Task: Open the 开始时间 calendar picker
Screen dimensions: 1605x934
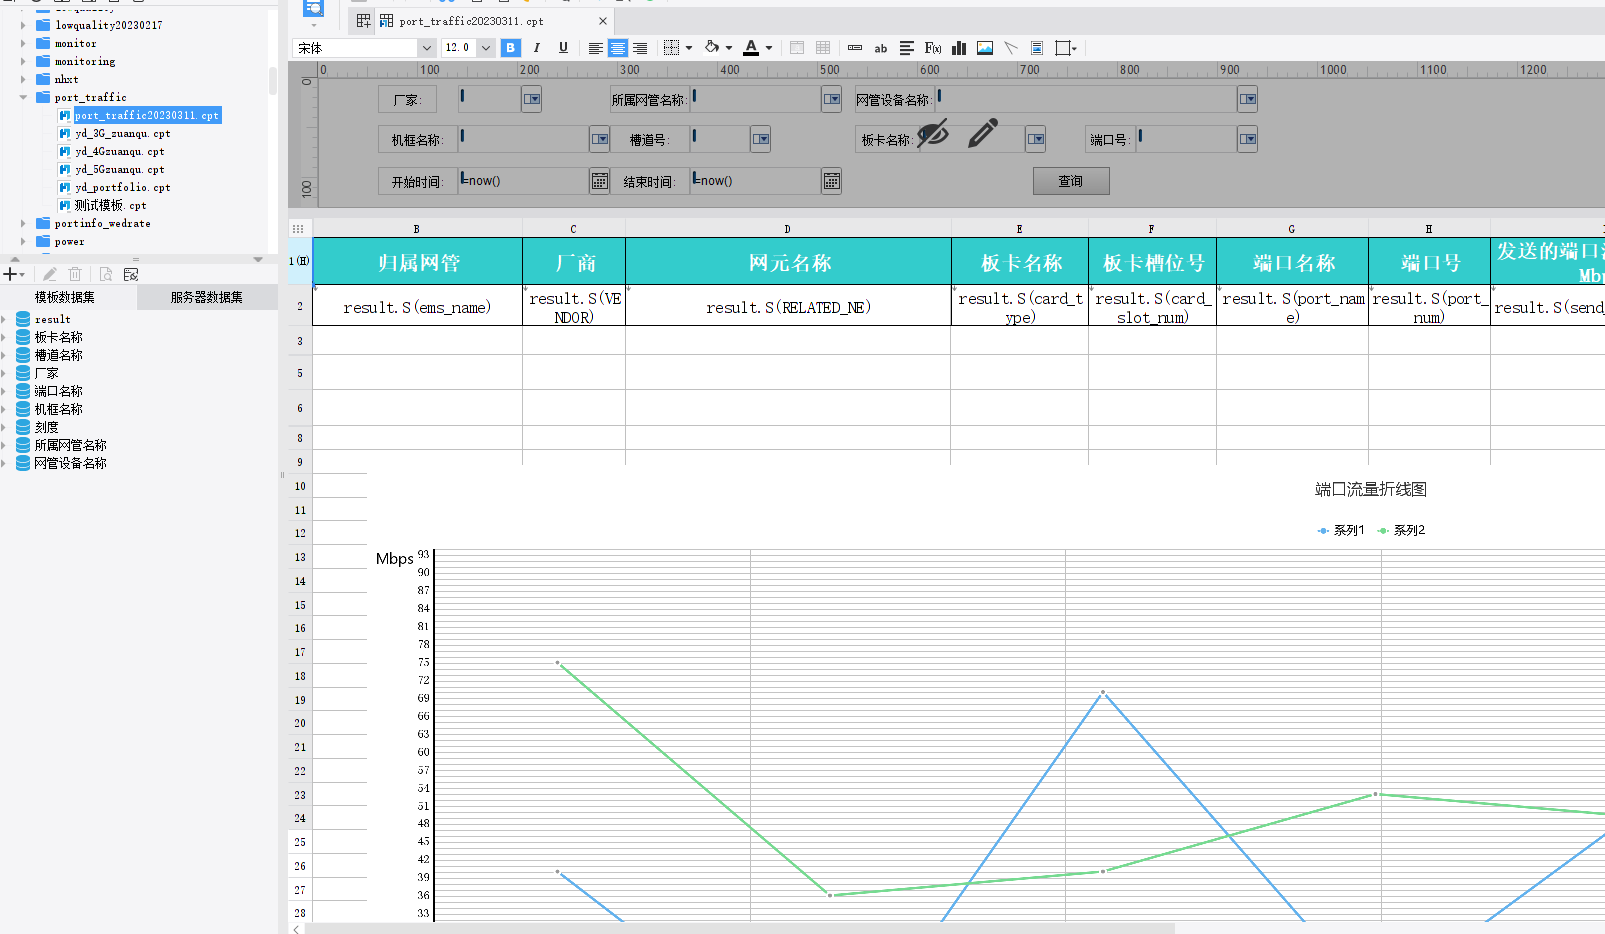Action: [600, 181]
